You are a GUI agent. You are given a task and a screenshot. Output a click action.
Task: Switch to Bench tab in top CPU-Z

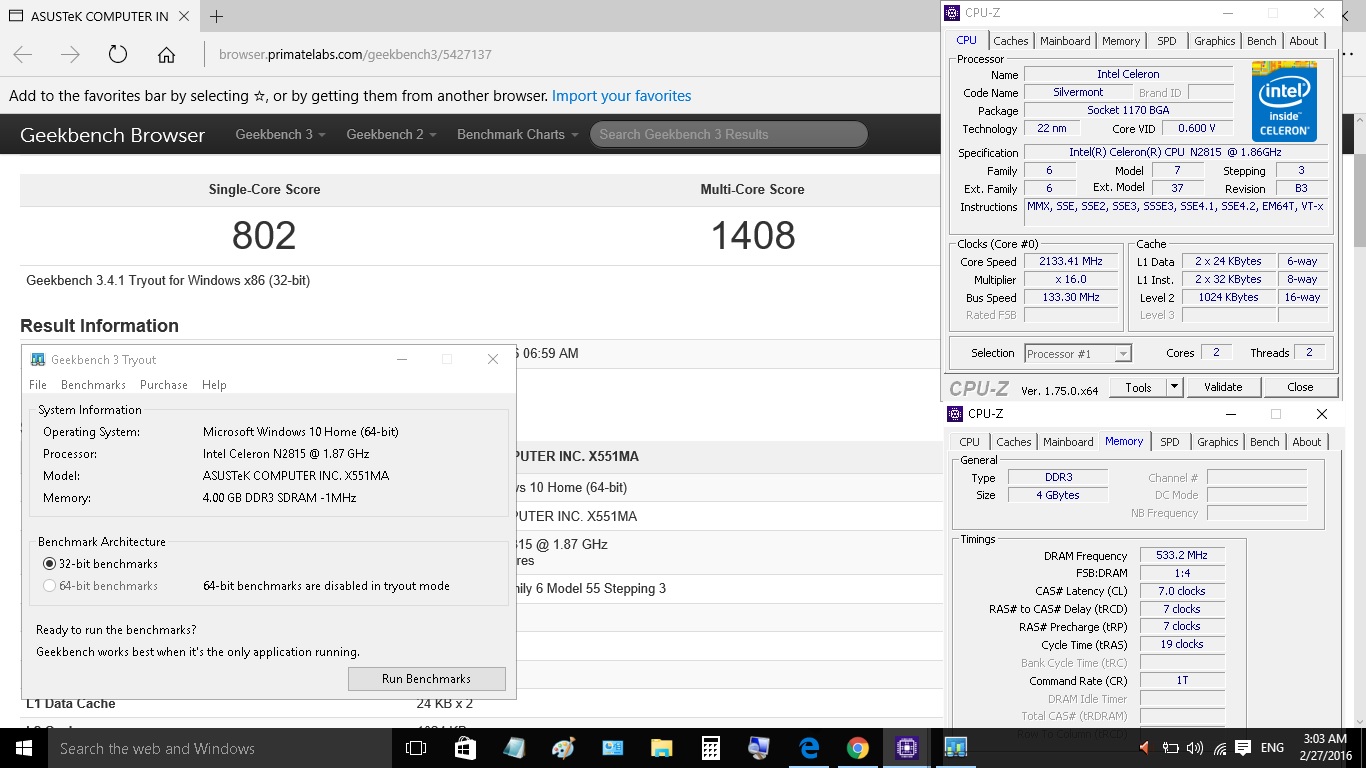1262,41
